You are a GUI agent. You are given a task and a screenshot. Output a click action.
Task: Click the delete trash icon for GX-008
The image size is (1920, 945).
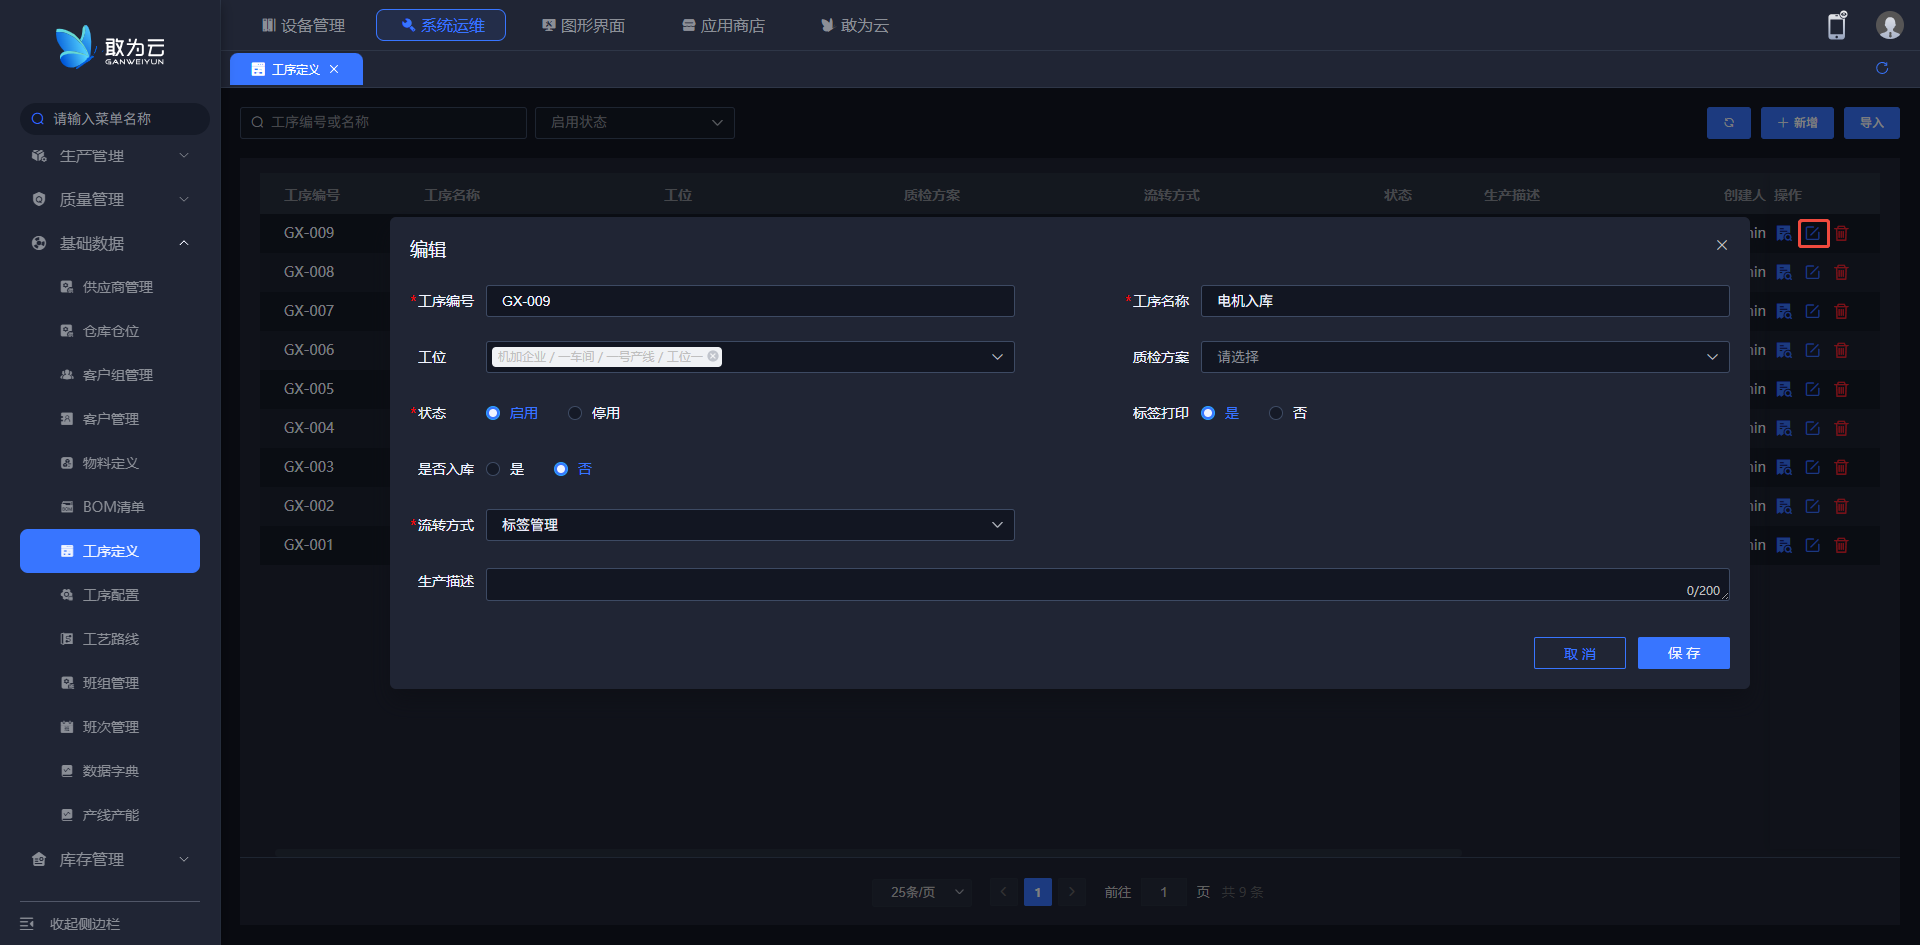(1841, 272)
